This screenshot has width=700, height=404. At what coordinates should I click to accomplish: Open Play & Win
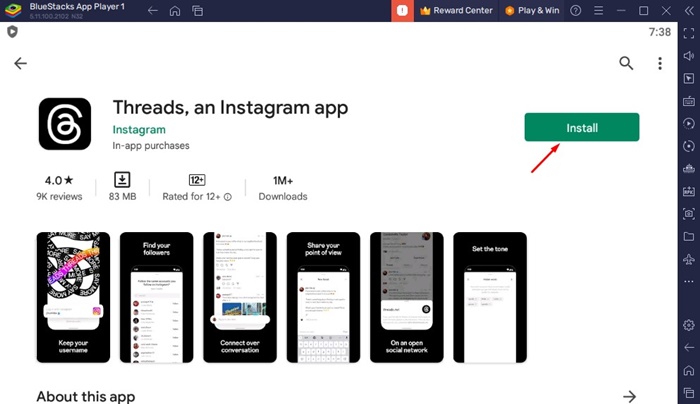(x=532, y=11)
